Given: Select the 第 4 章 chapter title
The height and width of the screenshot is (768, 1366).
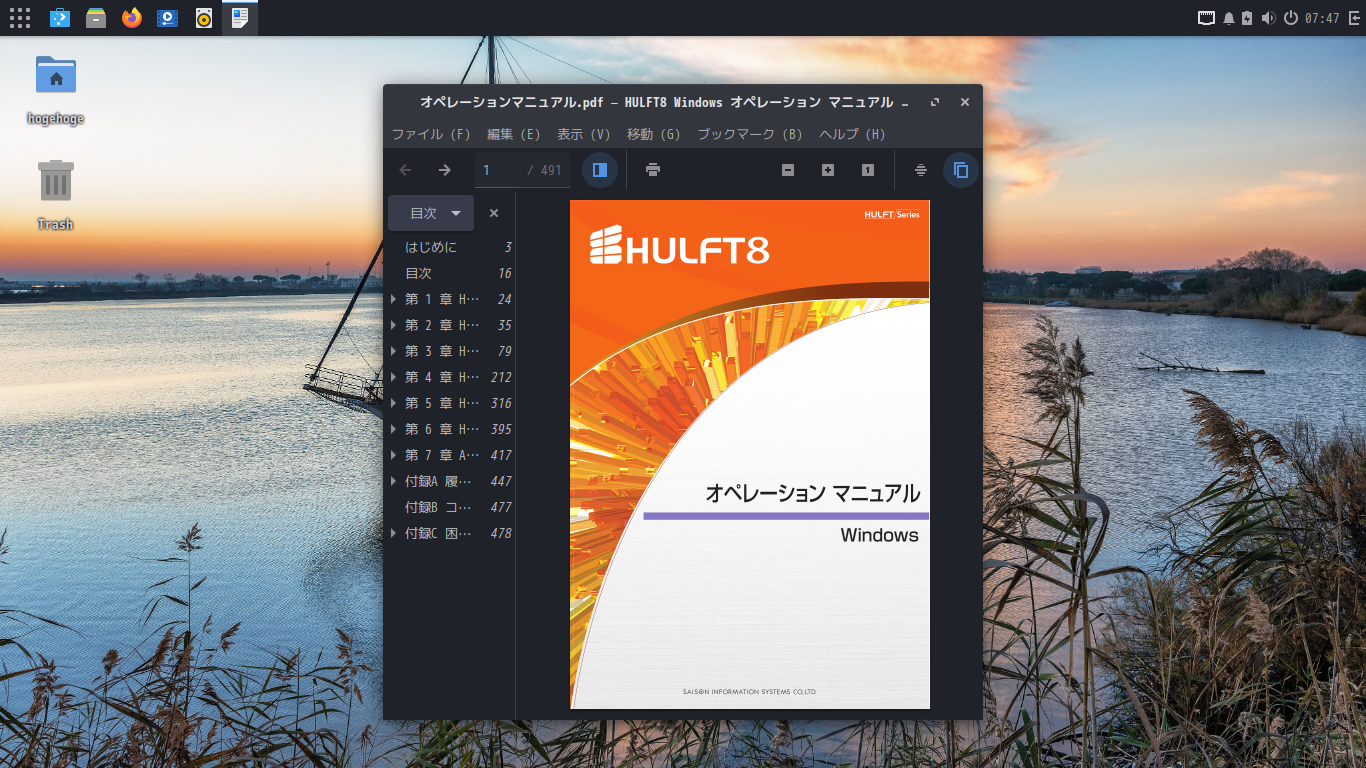Looking at the screenshot, I should [442, 377].
